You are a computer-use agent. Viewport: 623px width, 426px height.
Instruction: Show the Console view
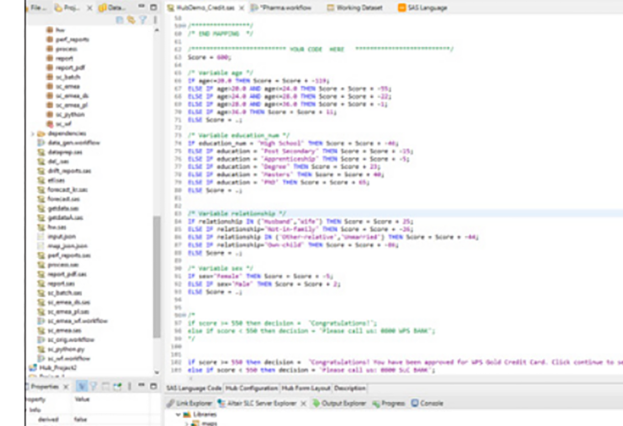(x=431, y=402)
